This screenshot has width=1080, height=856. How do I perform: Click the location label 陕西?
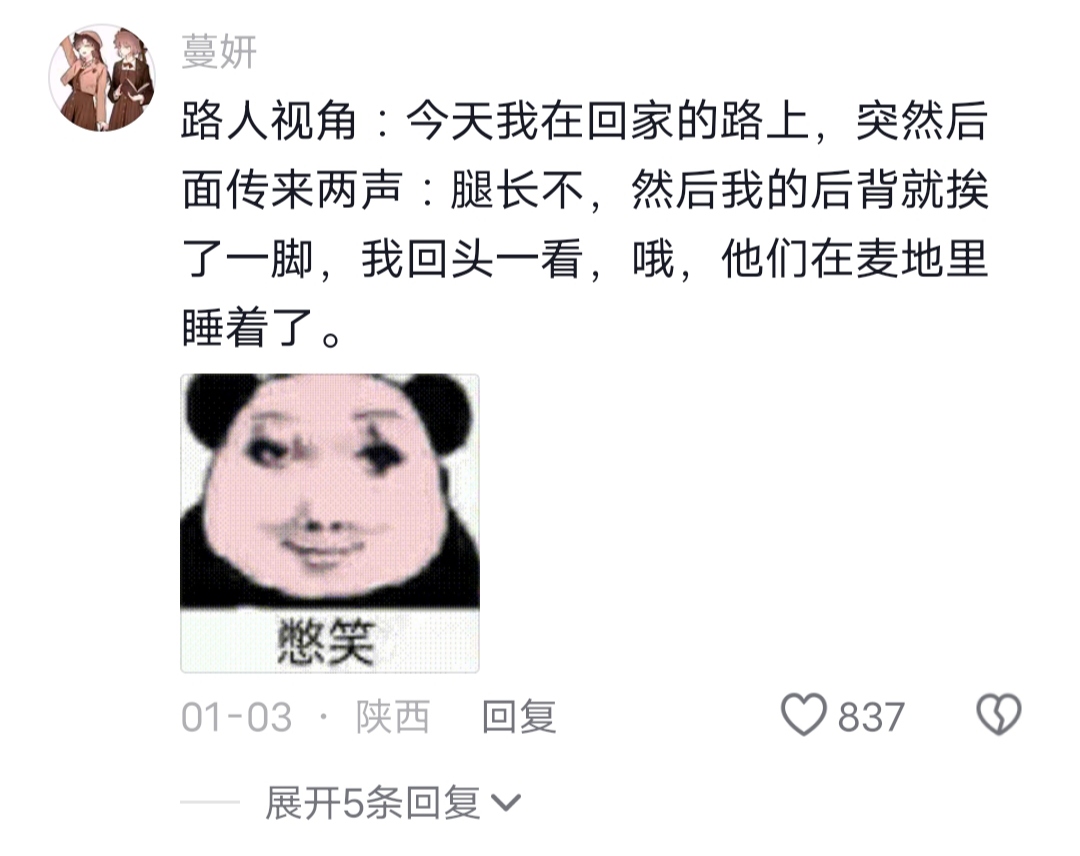393,716
